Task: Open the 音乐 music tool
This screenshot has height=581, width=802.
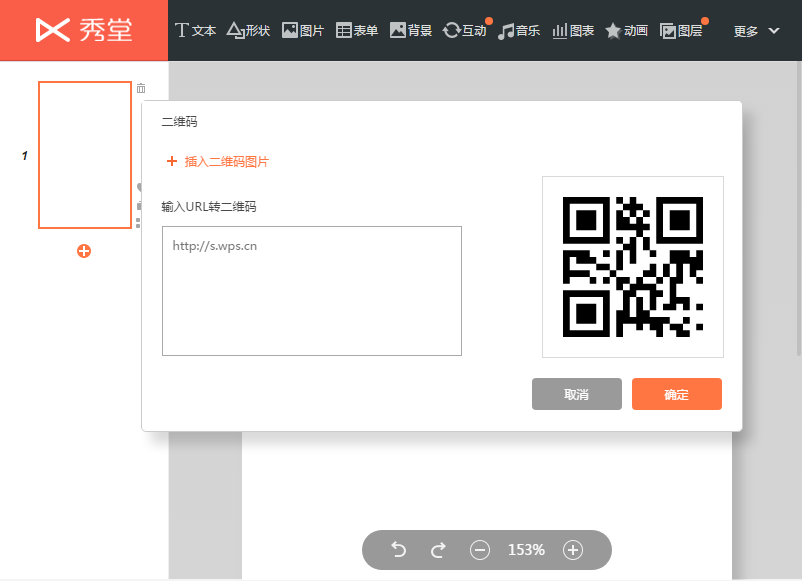Action: [519, 31]
